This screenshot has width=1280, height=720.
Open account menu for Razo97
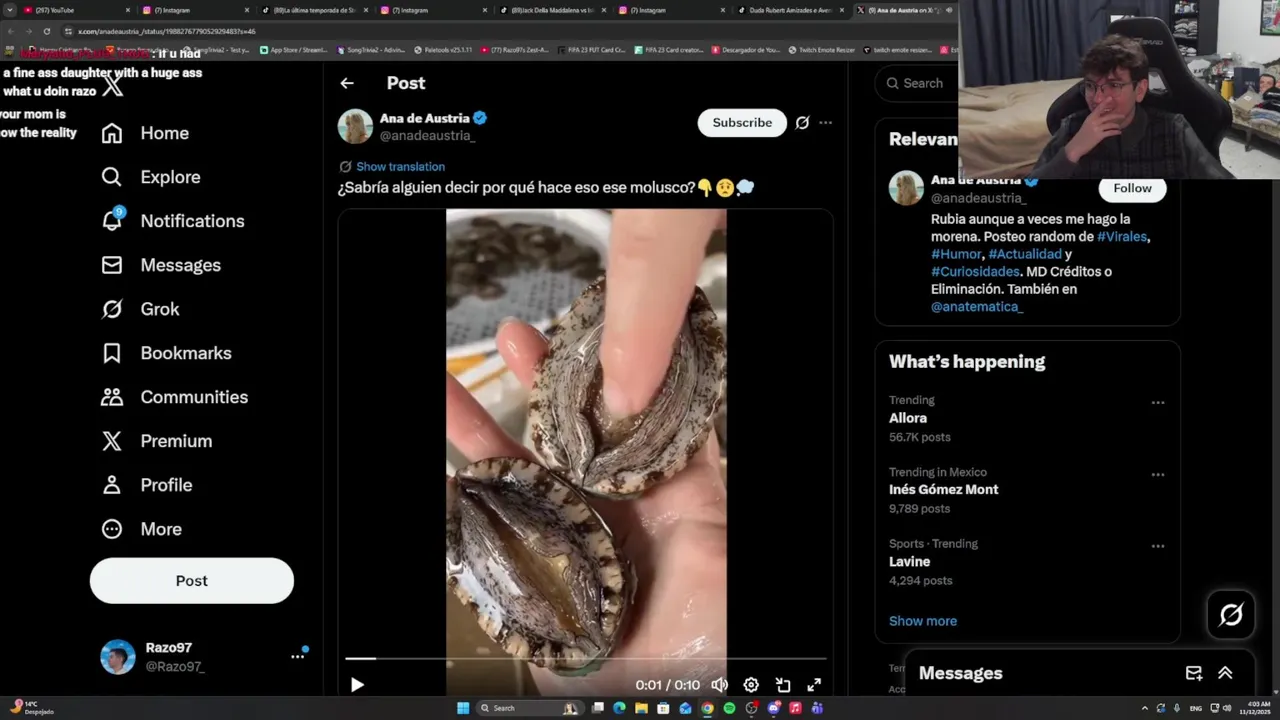pyautogui.click(x=297, y=657)
